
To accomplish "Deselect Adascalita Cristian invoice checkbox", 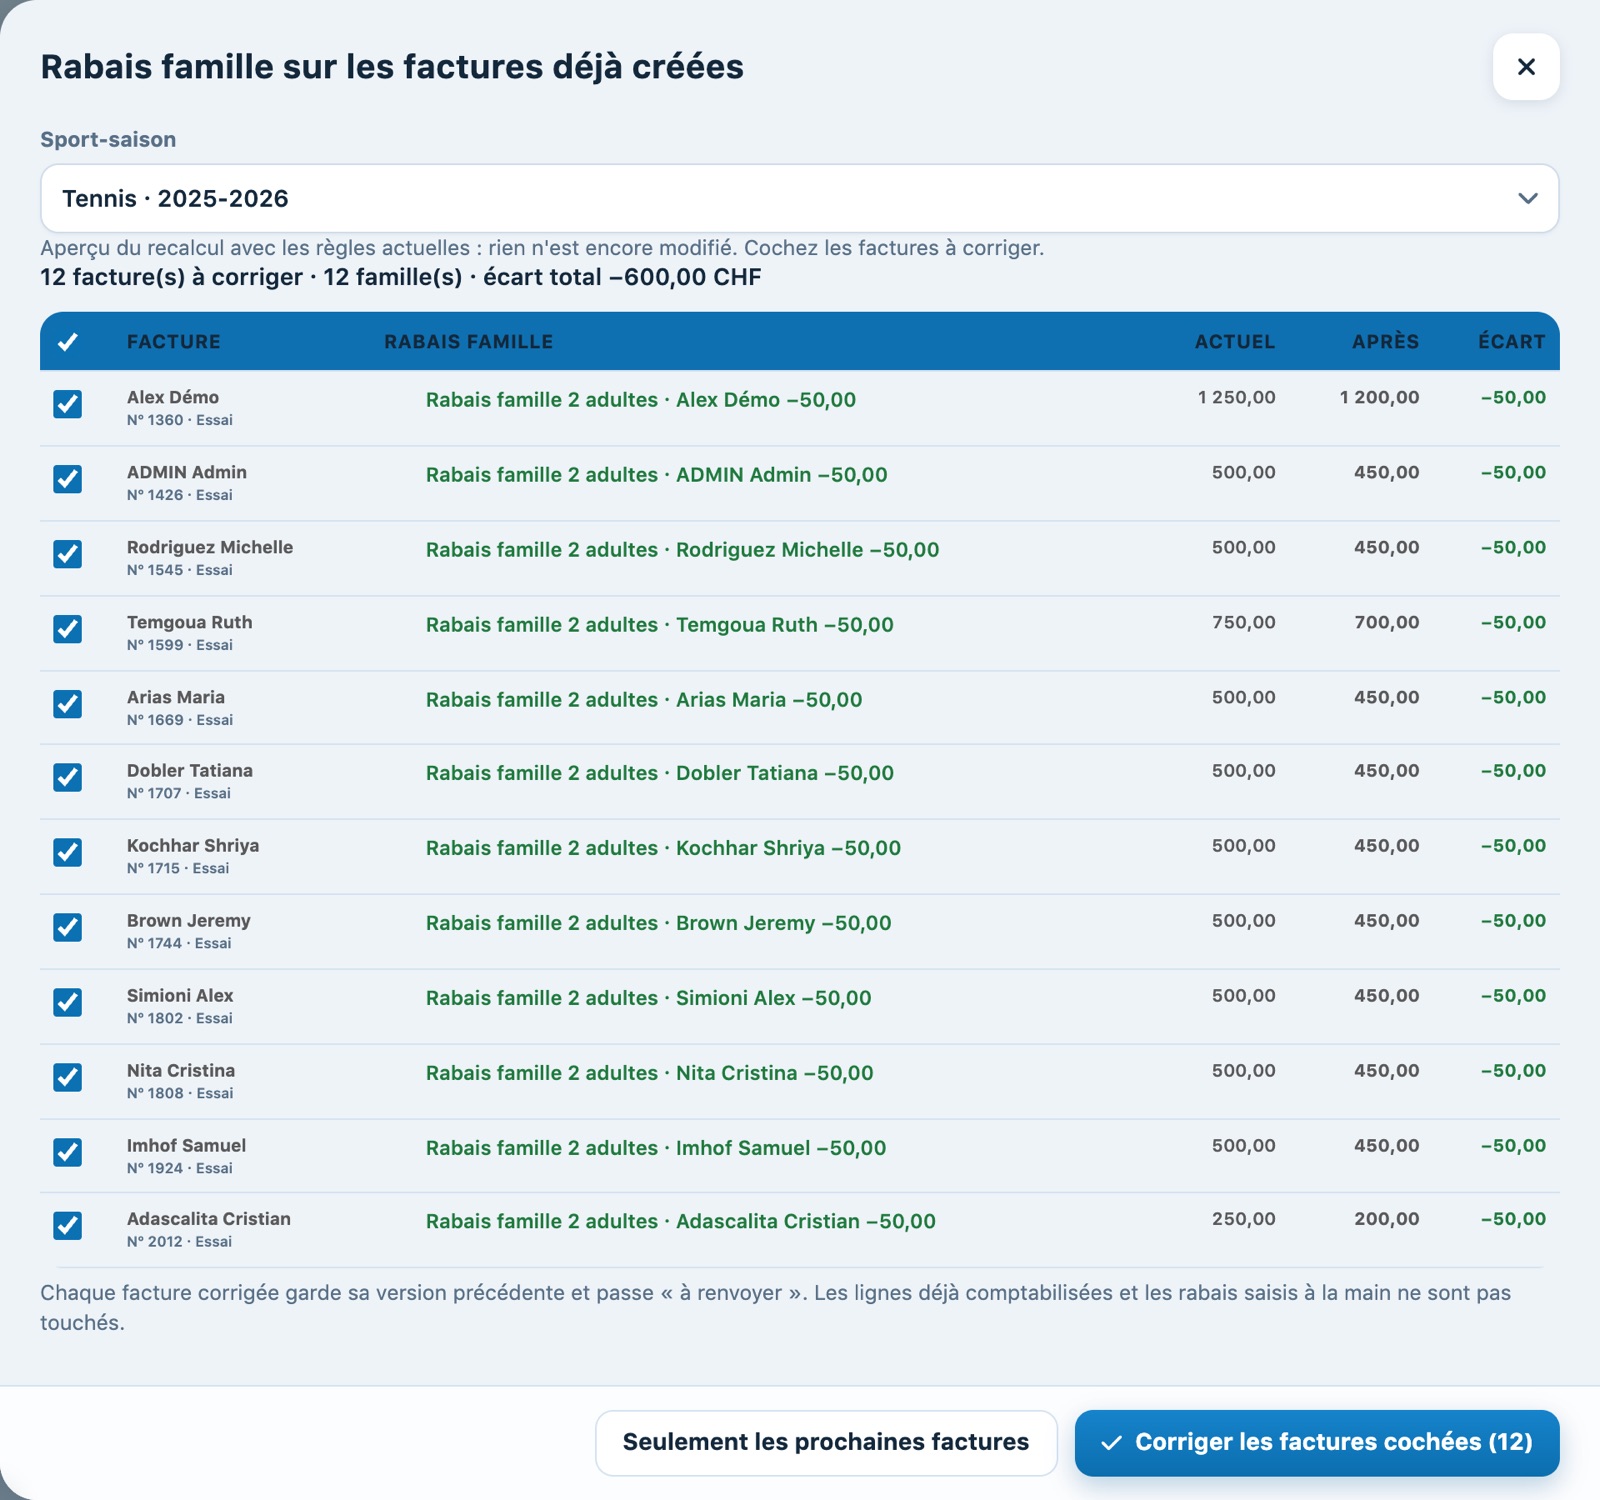I will coord(67,1225).
